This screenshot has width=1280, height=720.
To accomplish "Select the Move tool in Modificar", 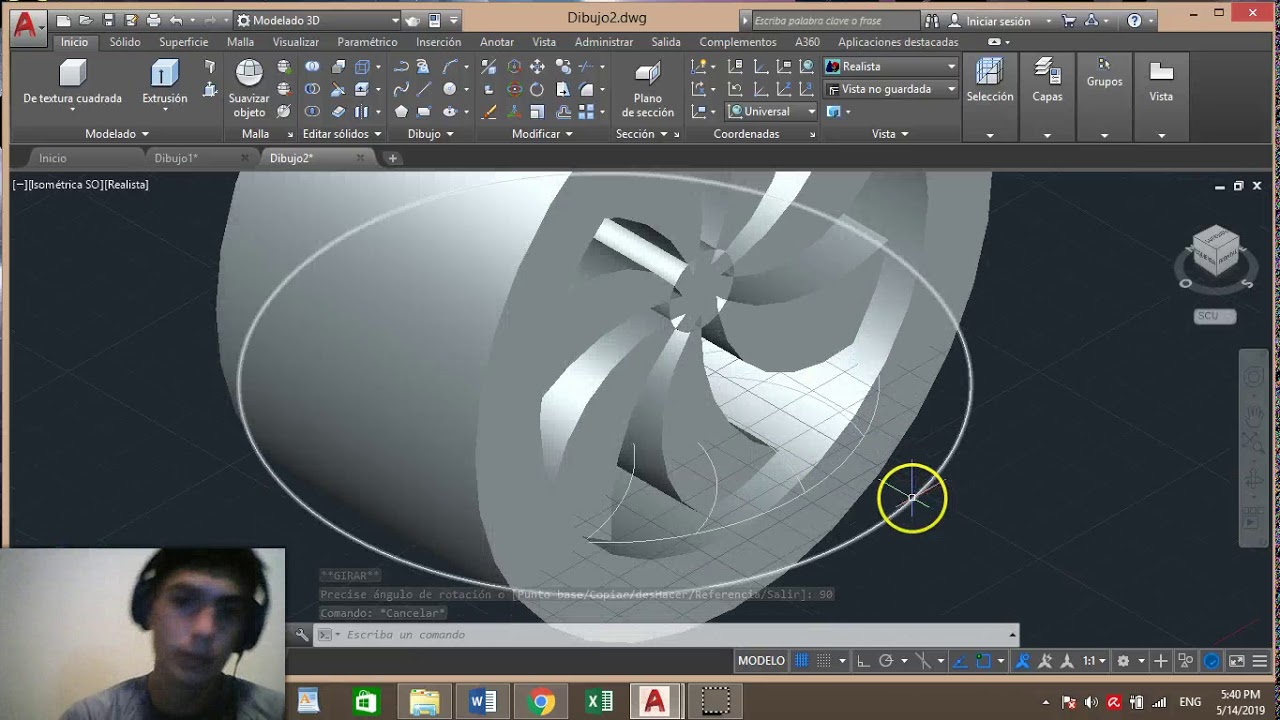I will [x=537, y=66].
